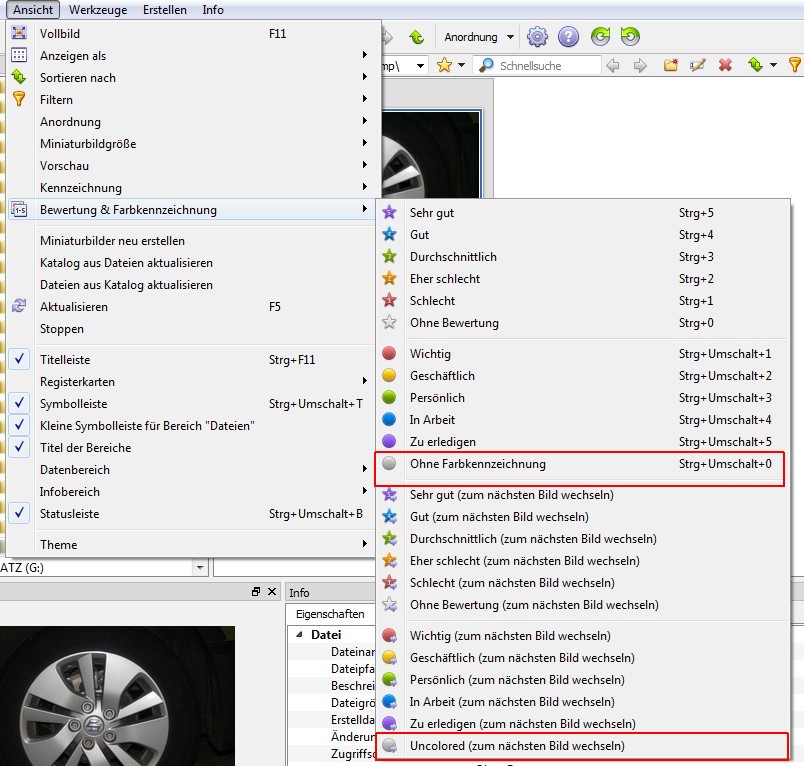Click the settings gear icon in toolbar

tap(538, 37)
